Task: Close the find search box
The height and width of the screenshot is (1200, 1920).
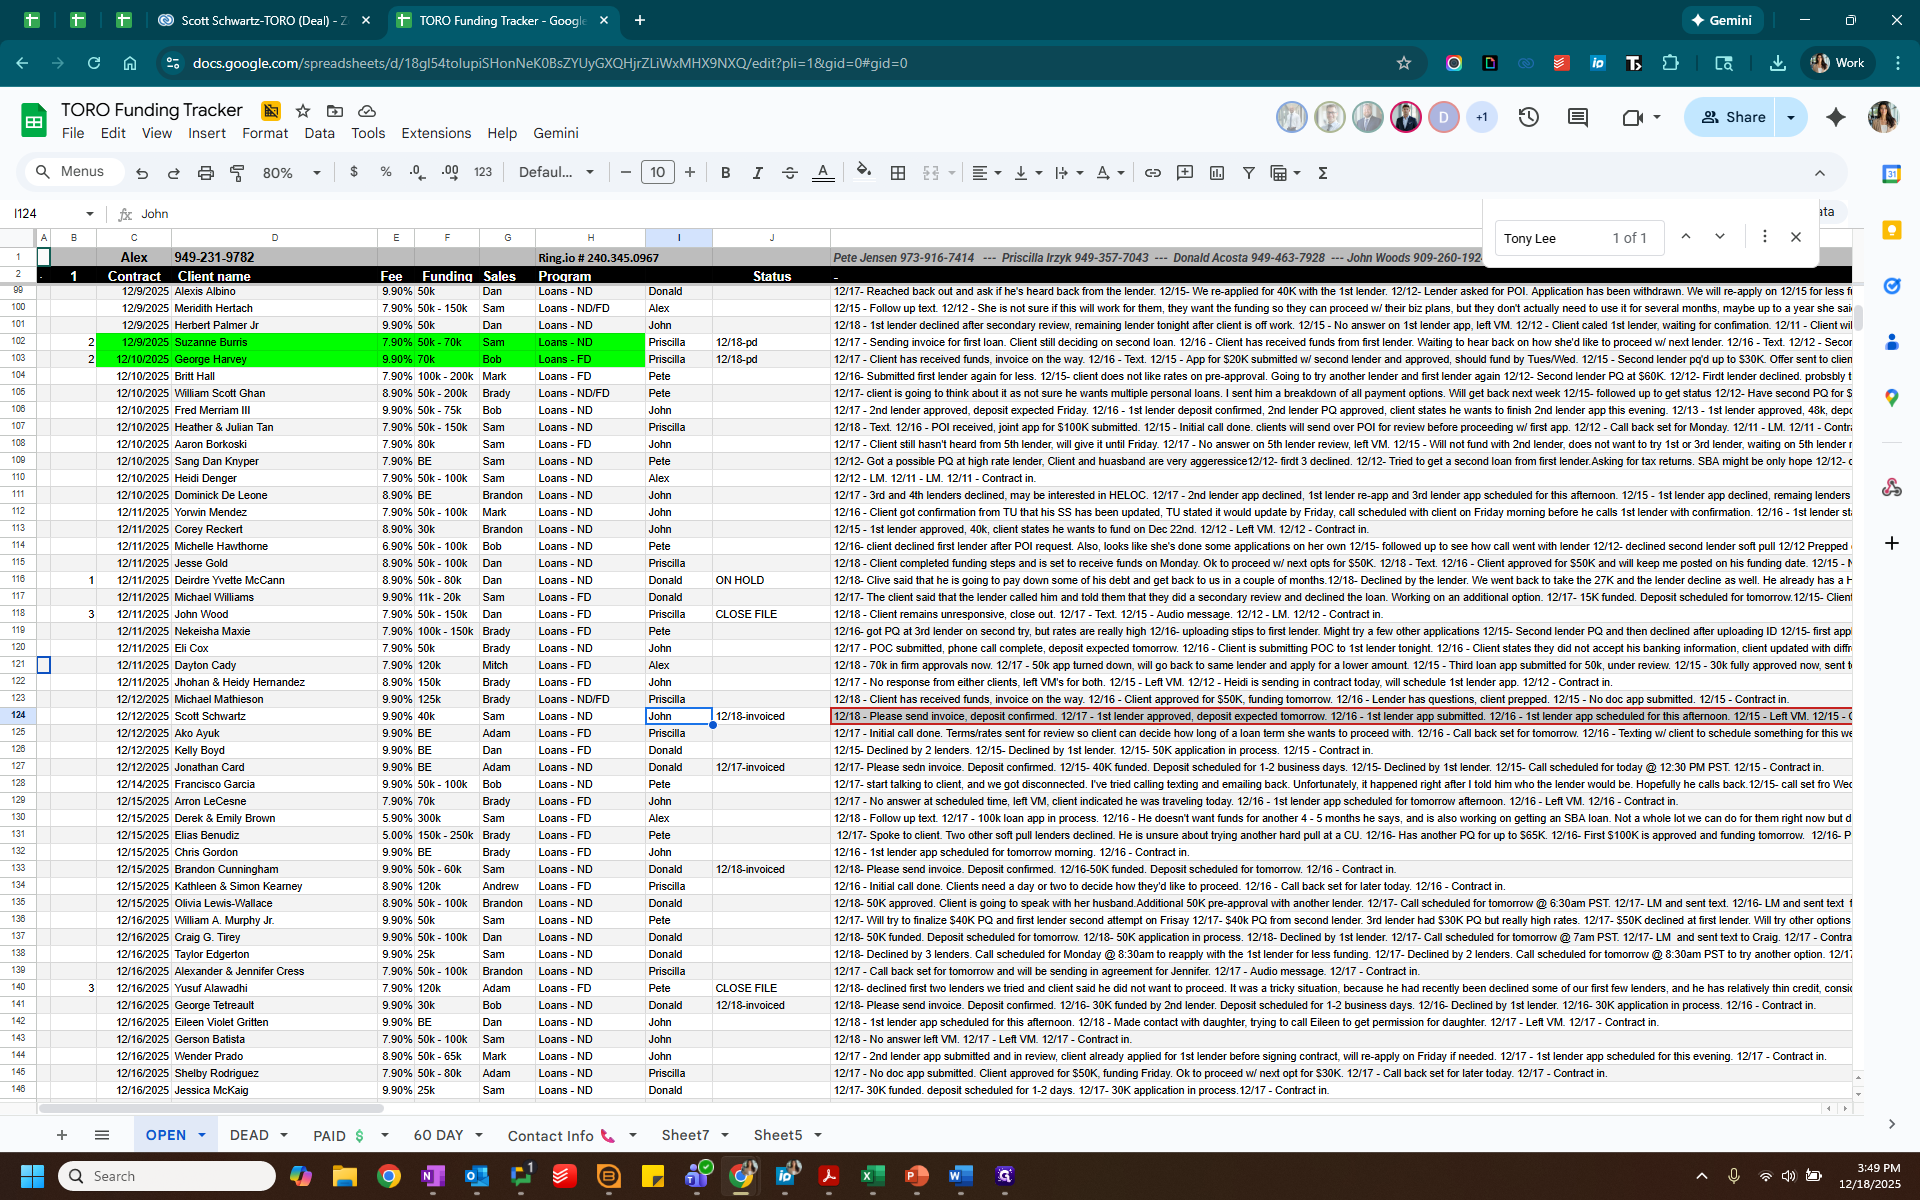Action: pyautogui.click(x=1795, y=237)
